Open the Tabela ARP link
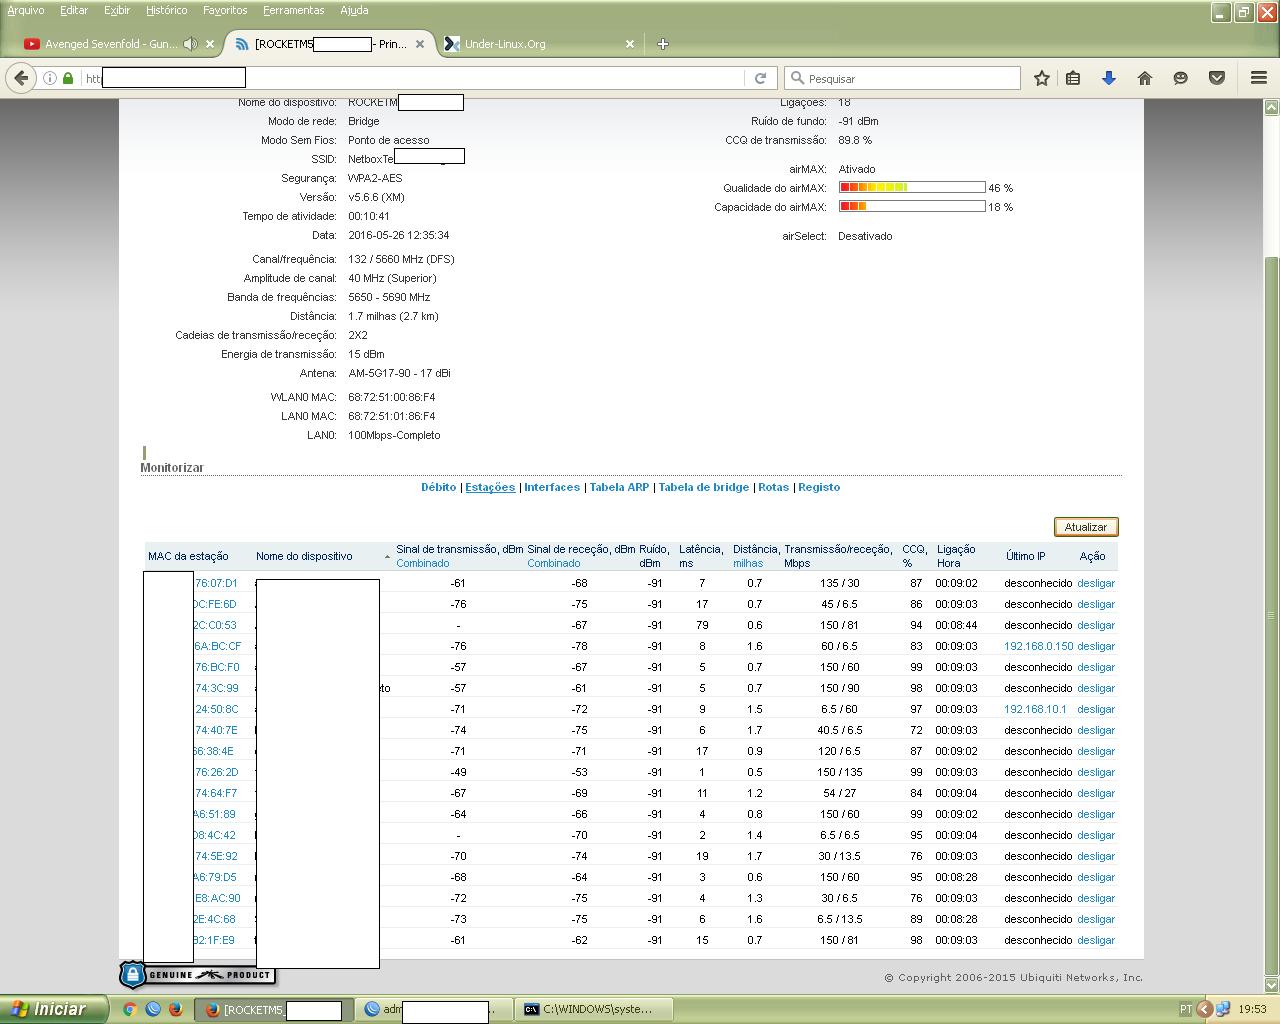The width and height of the screenshot is (1280, 1024). pos(619,487)
